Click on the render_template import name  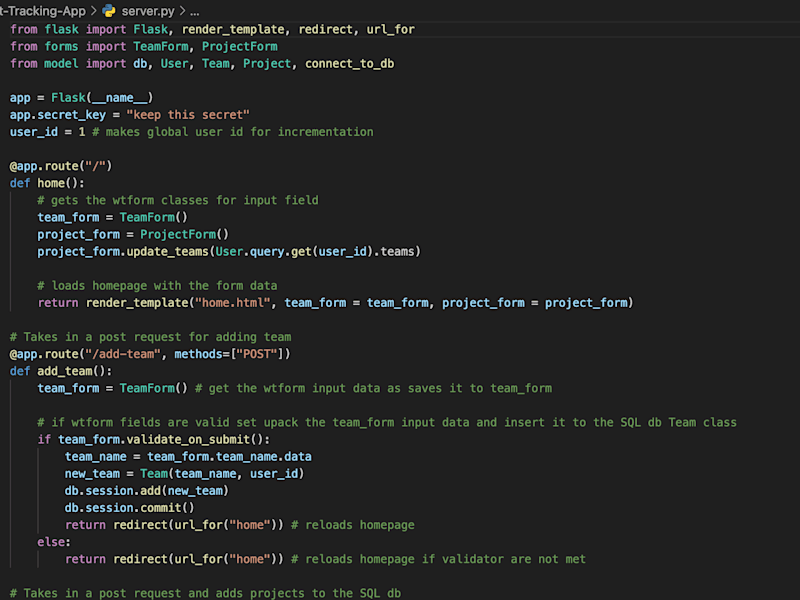(x=233, y=30)
